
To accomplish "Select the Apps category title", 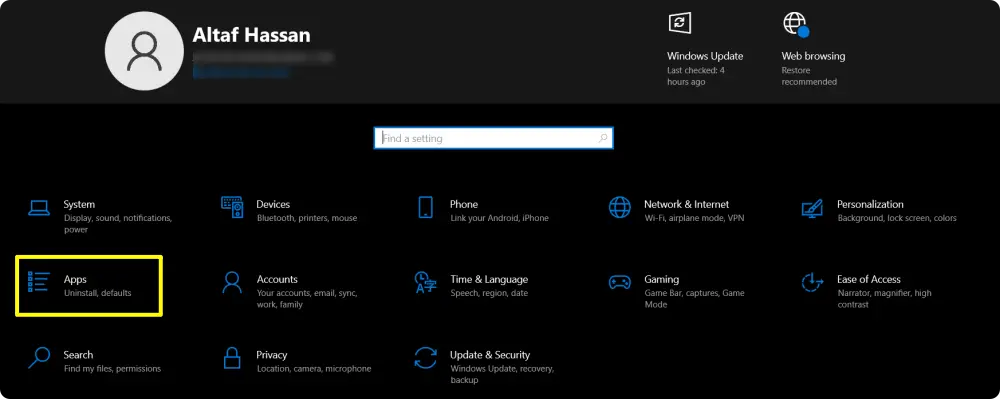I will pos(75,279).
